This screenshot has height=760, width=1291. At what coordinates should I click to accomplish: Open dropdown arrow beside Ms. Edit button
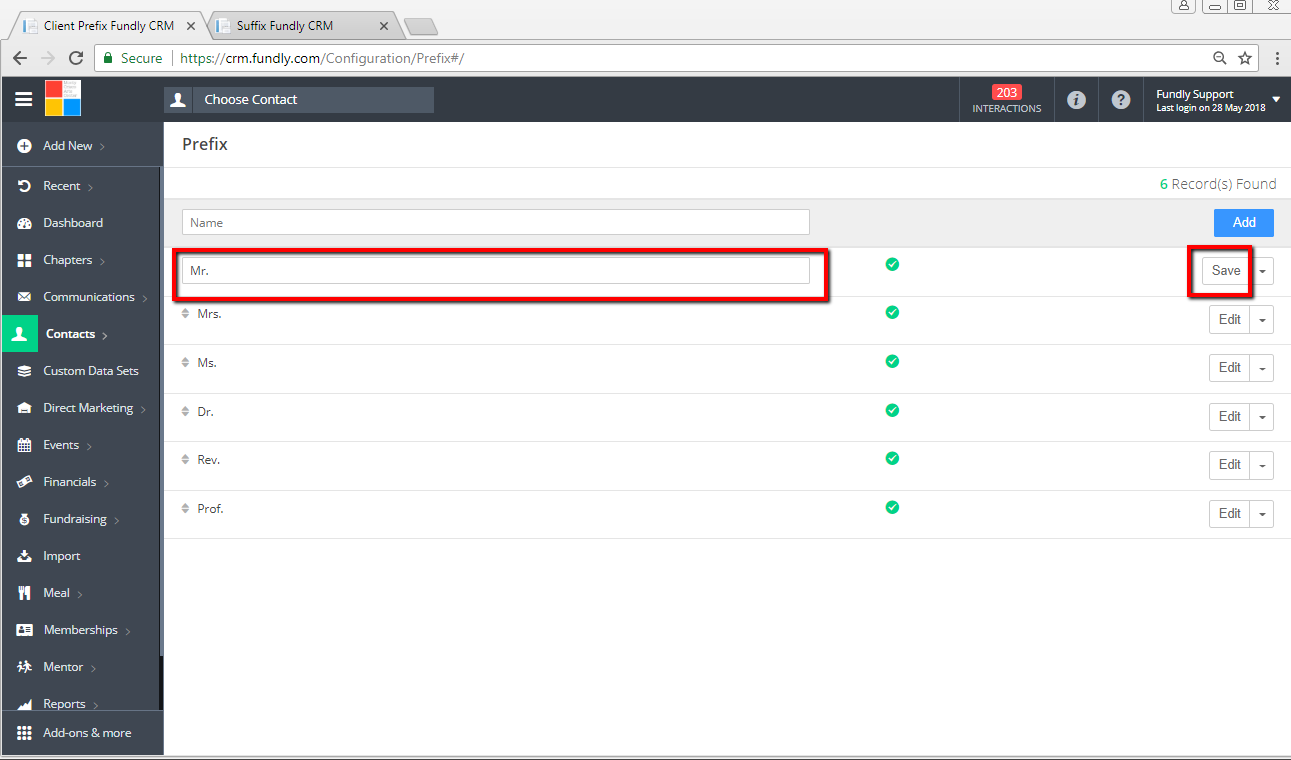point(1262,368)
